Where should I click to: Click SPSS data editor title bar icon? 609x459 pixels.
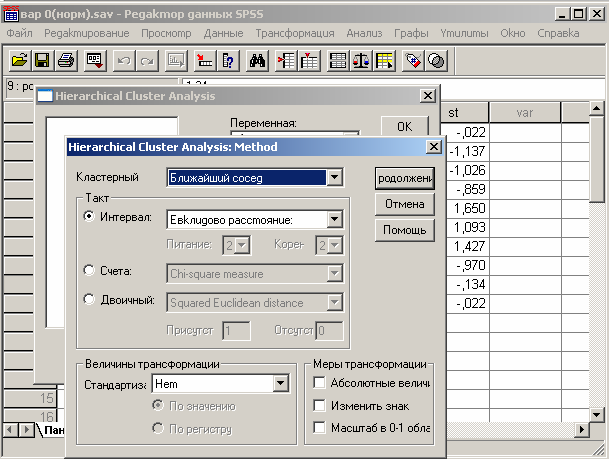(11, 14)
